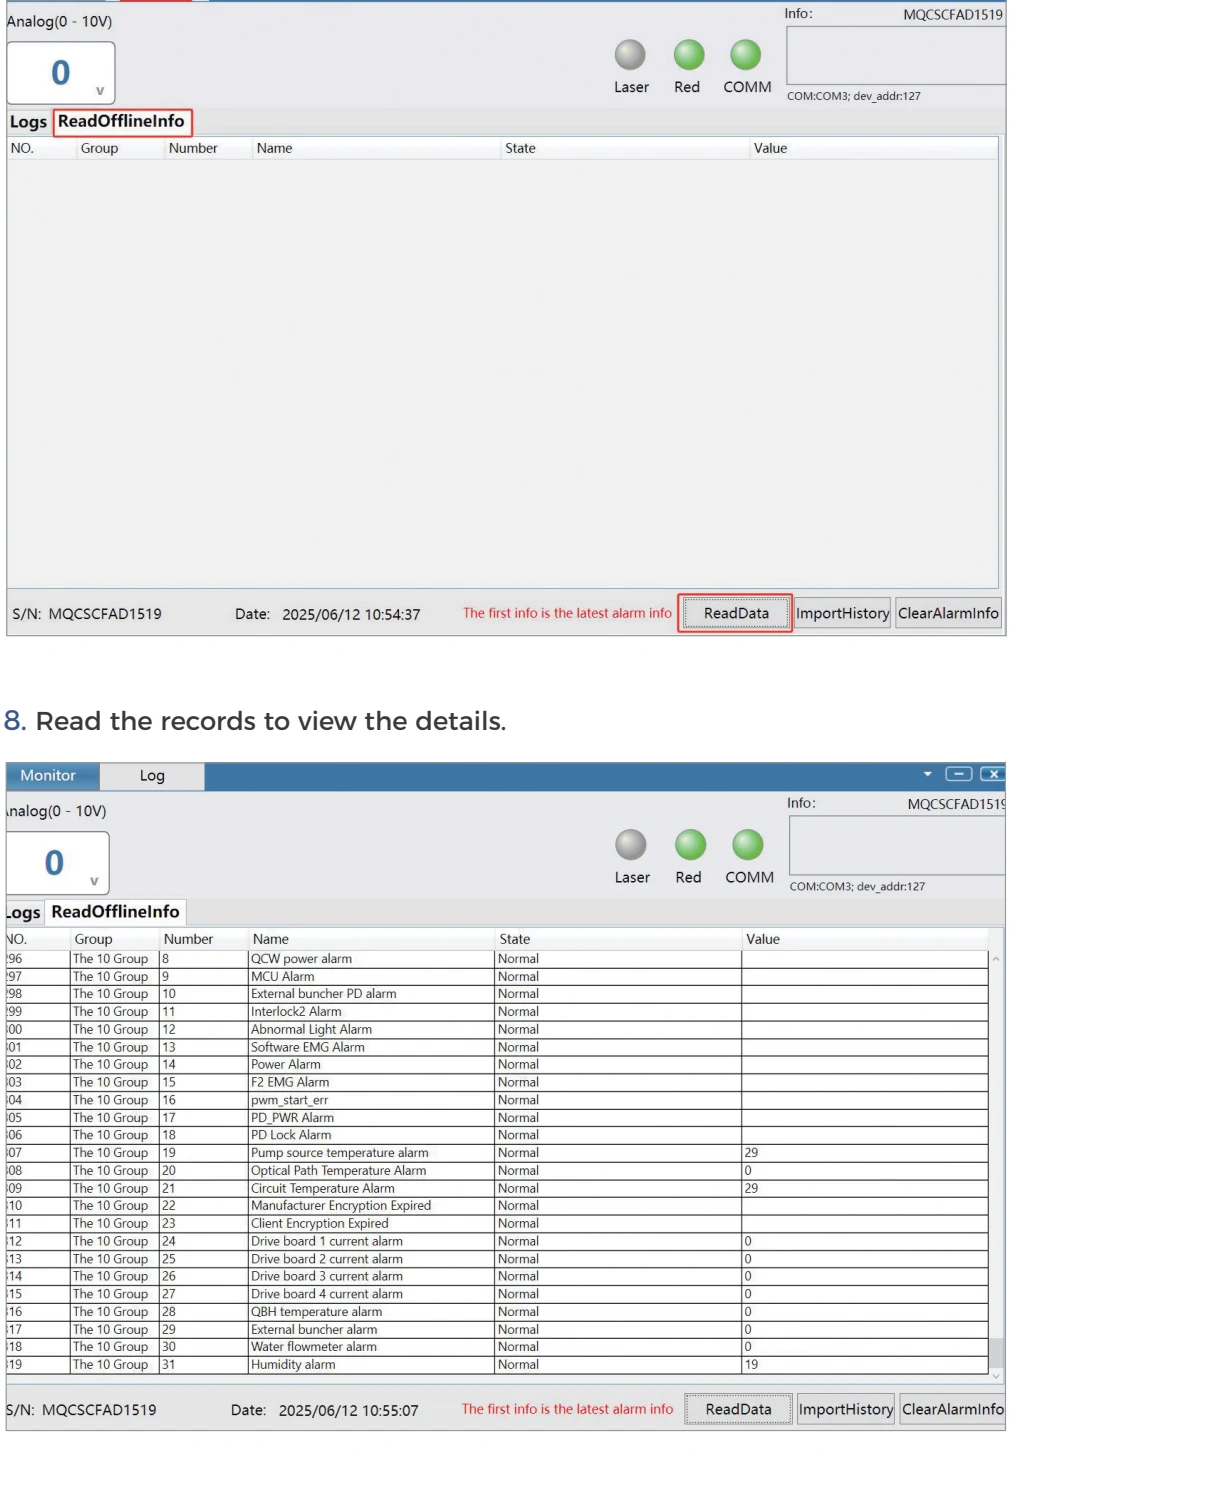Minimize the window with the Monitor tab
The image size is (1231, 1504).
point(958,774)
